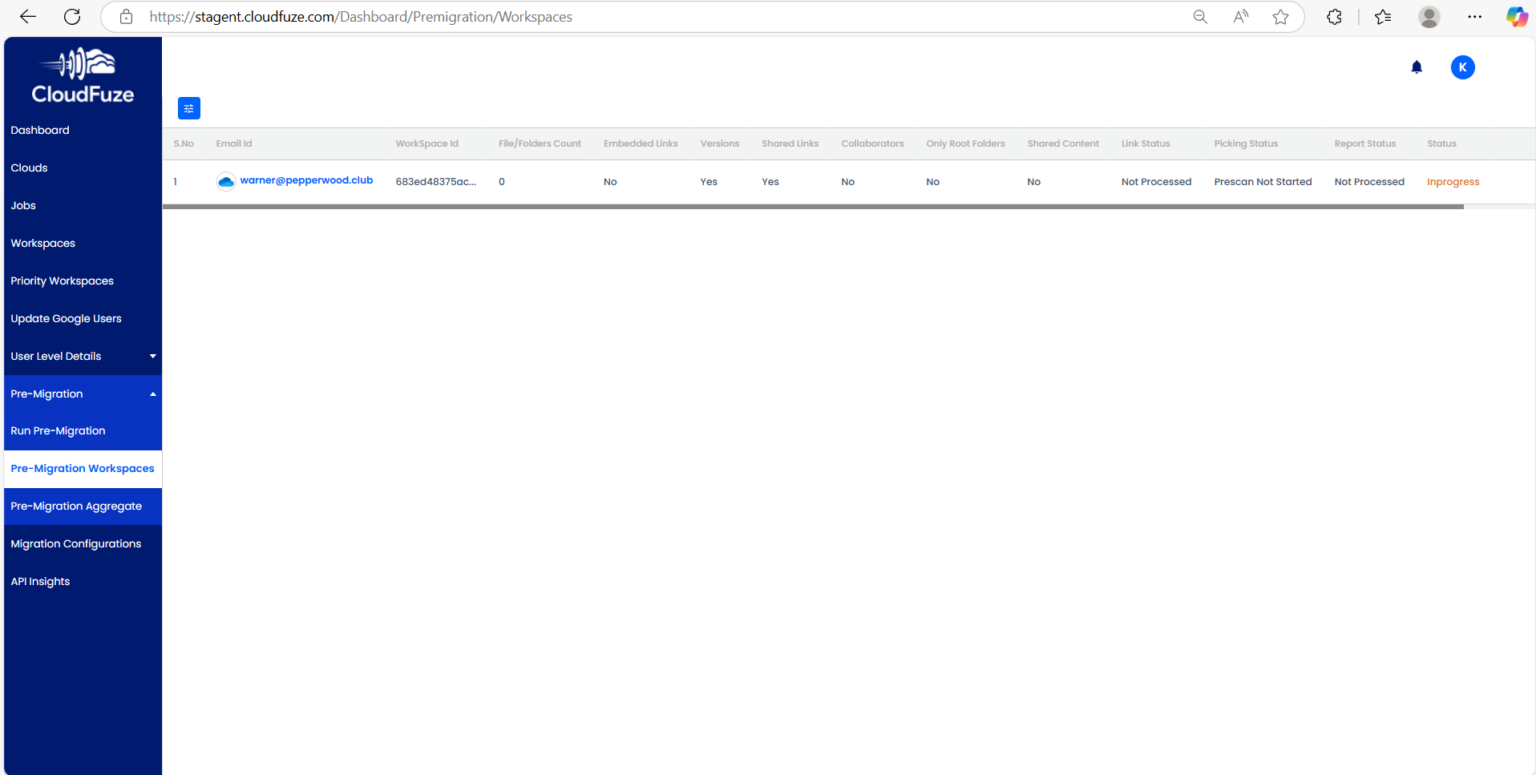
Task: Open the Copilot icon in the browser toolbar
Action: coord(1517,16)
